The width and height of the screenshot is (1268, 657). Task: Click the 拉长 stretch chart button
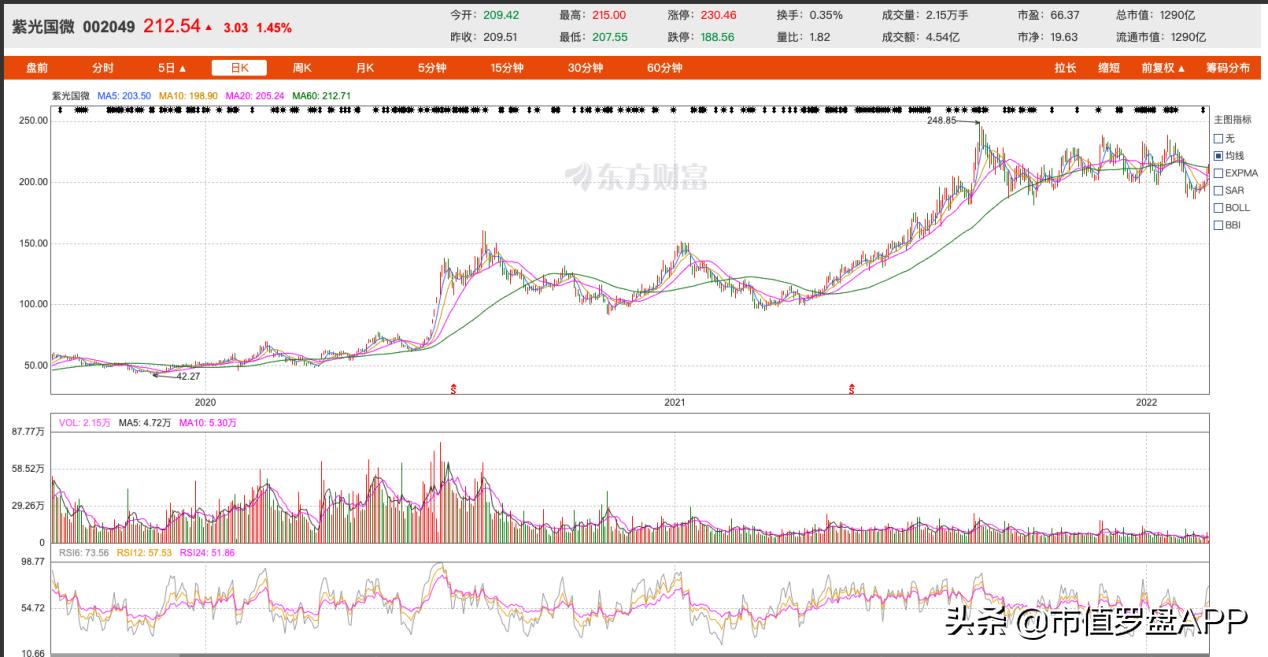1065,68
